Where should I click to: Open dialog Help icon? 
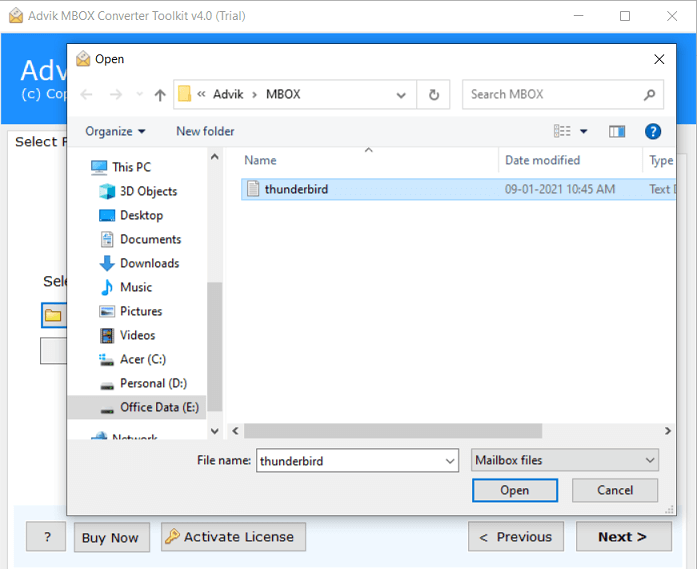tap(653, 131)
